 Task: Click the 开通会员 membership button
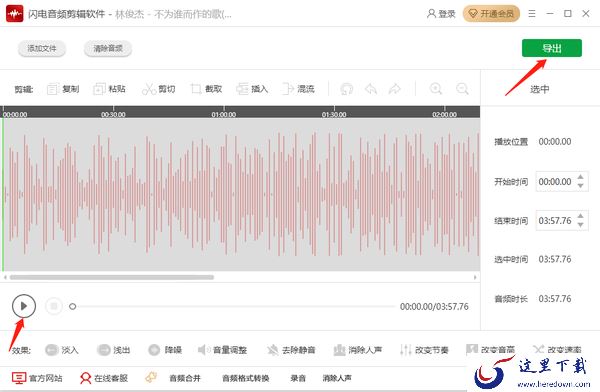tap(491, 14)
